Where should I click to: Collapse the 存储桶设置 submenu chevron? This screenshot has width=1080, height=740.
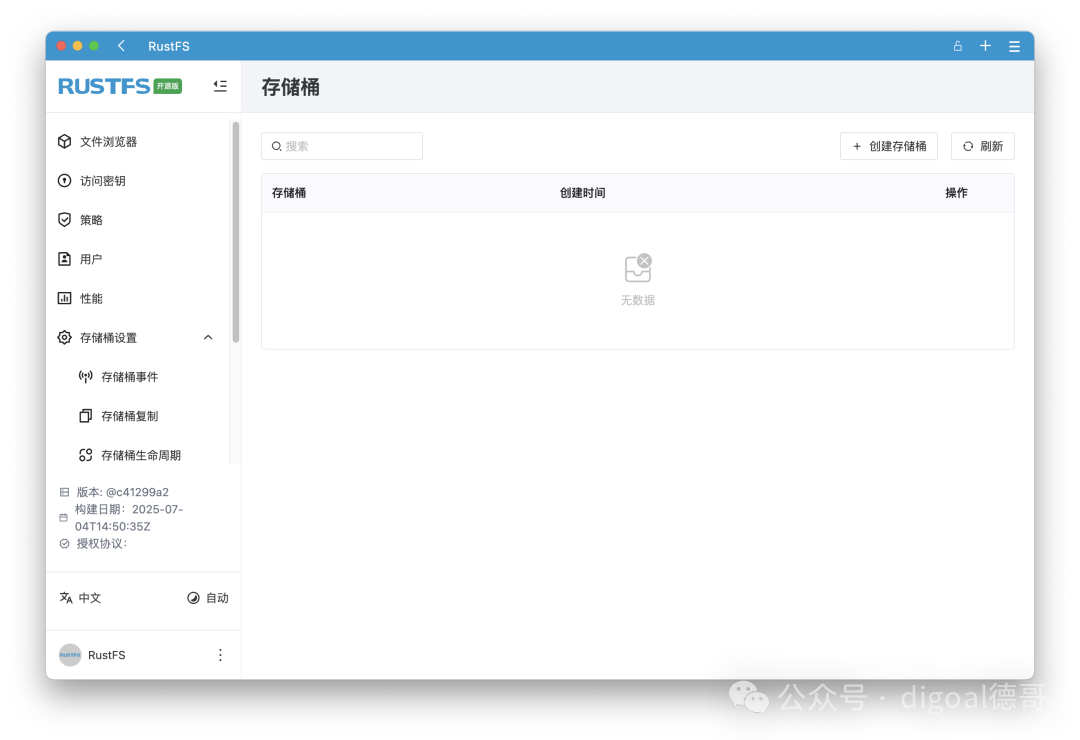pyautogui.click(x=208, y=338)
